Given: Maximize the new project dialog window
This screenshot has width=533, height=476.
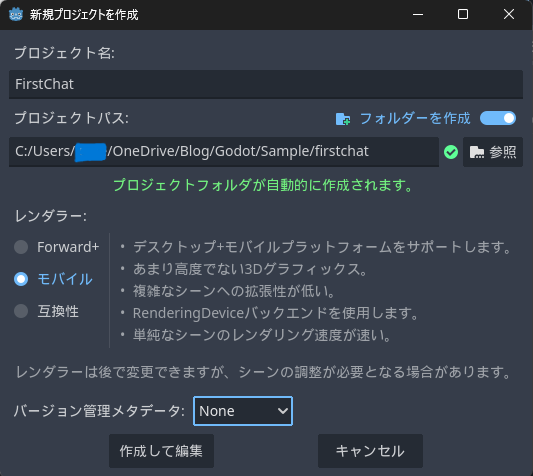Looking at the screenshot, I should 463,14.
